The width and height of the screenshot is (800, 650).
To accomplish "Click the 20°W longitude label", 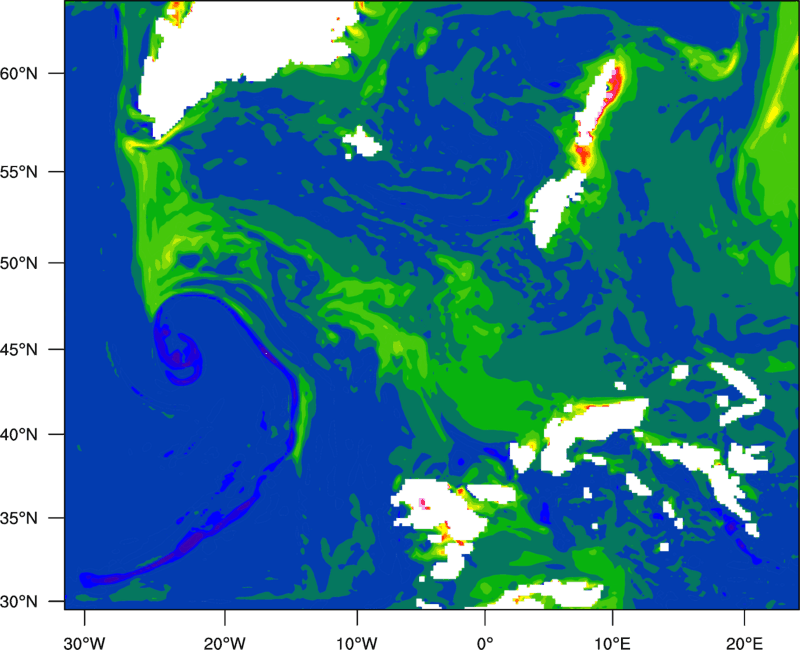I will coord(225,643).
